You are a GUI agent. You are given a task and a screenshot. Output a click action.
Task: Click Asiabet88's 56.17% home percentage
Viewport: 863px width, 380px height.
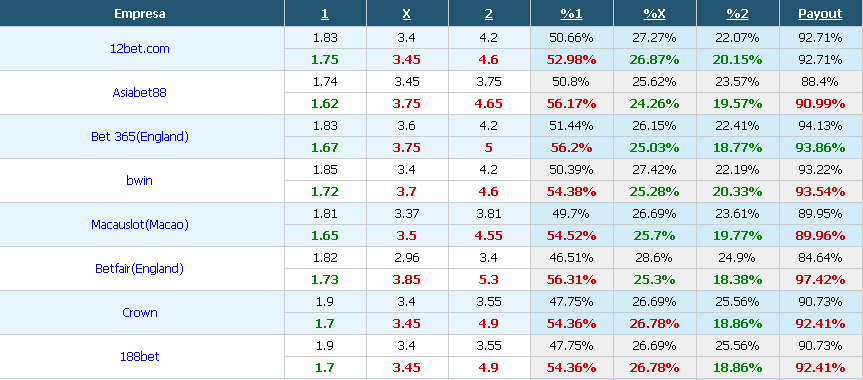pos(571,104)
